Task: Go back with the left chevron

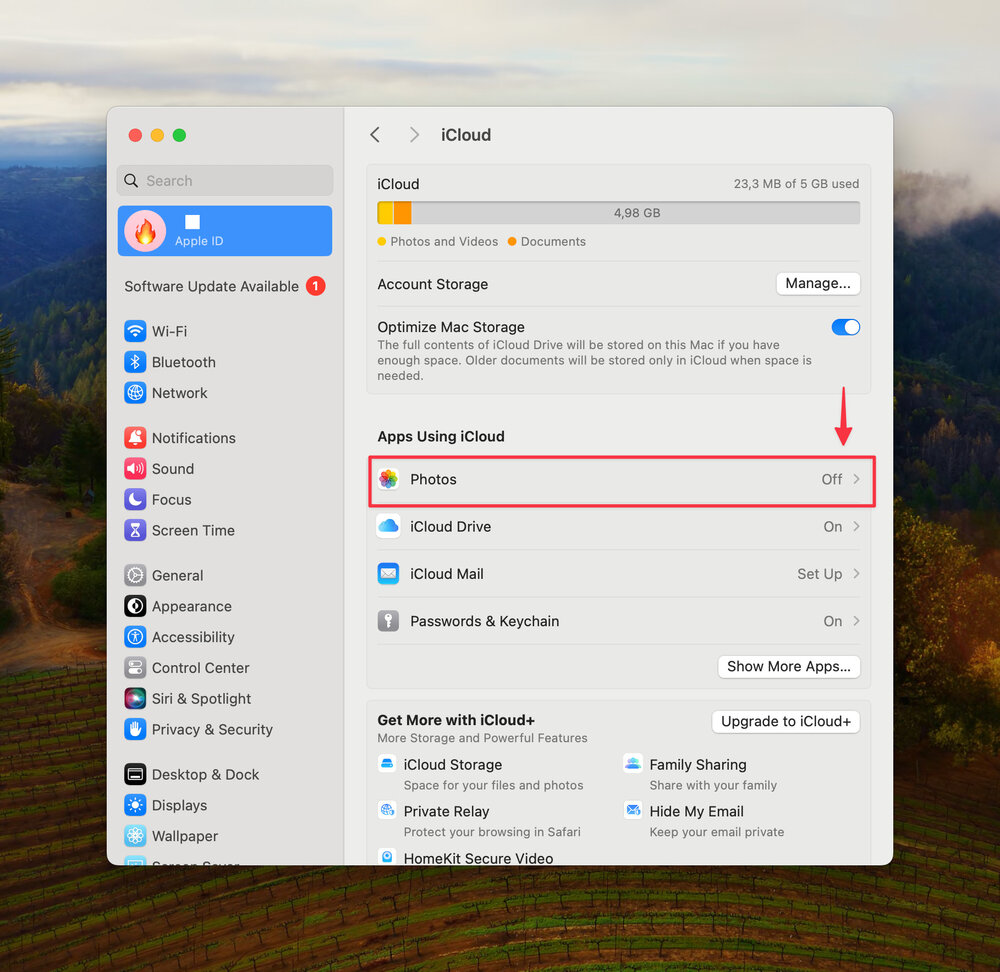Action: click(x=375, y=135)
